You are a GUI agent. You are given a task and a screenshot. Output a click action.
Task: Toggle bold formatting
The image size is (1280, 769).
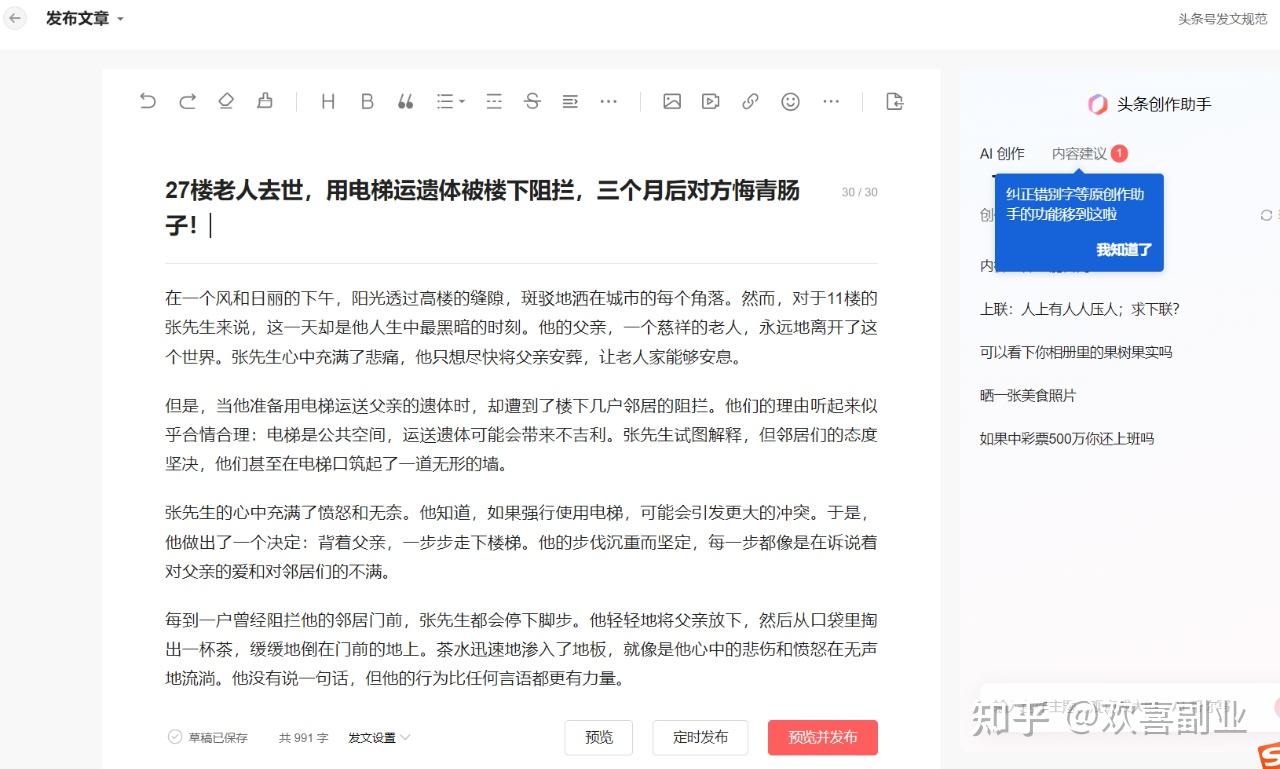[367, 101]
